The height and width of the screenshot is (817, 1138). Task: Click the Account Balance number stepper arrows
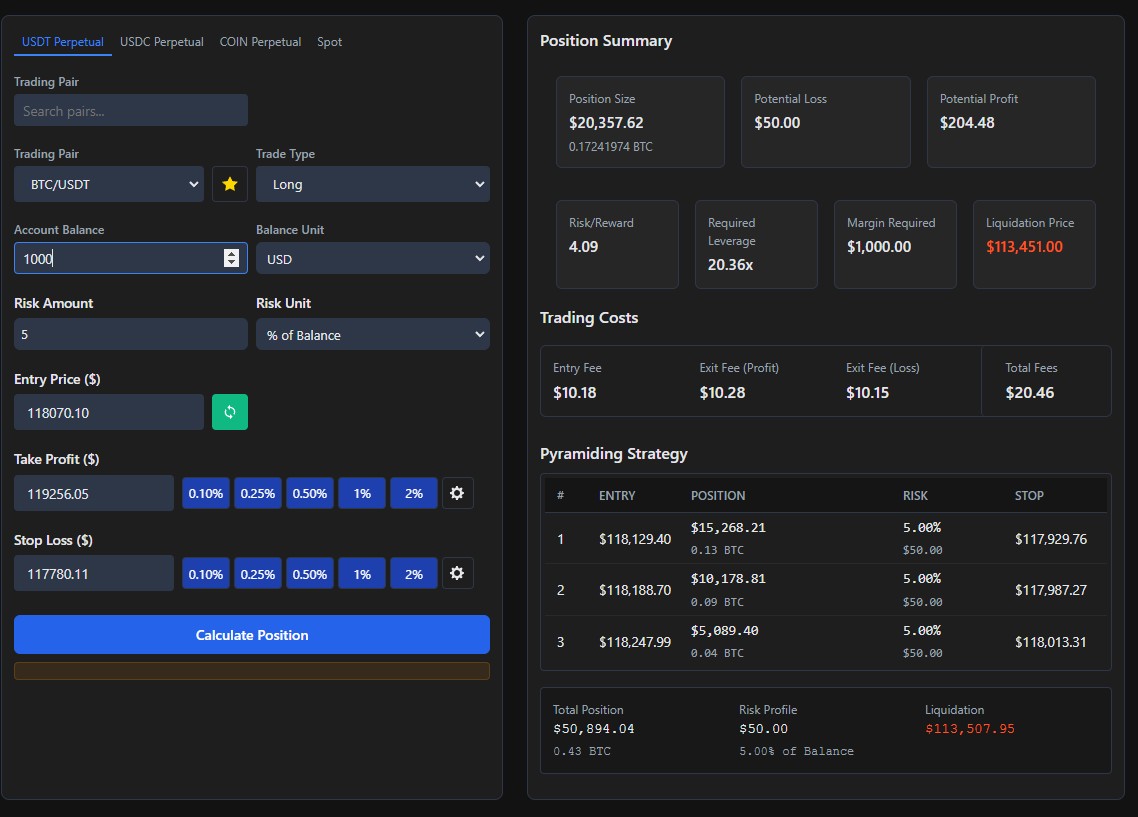click(x=231, y=258)
